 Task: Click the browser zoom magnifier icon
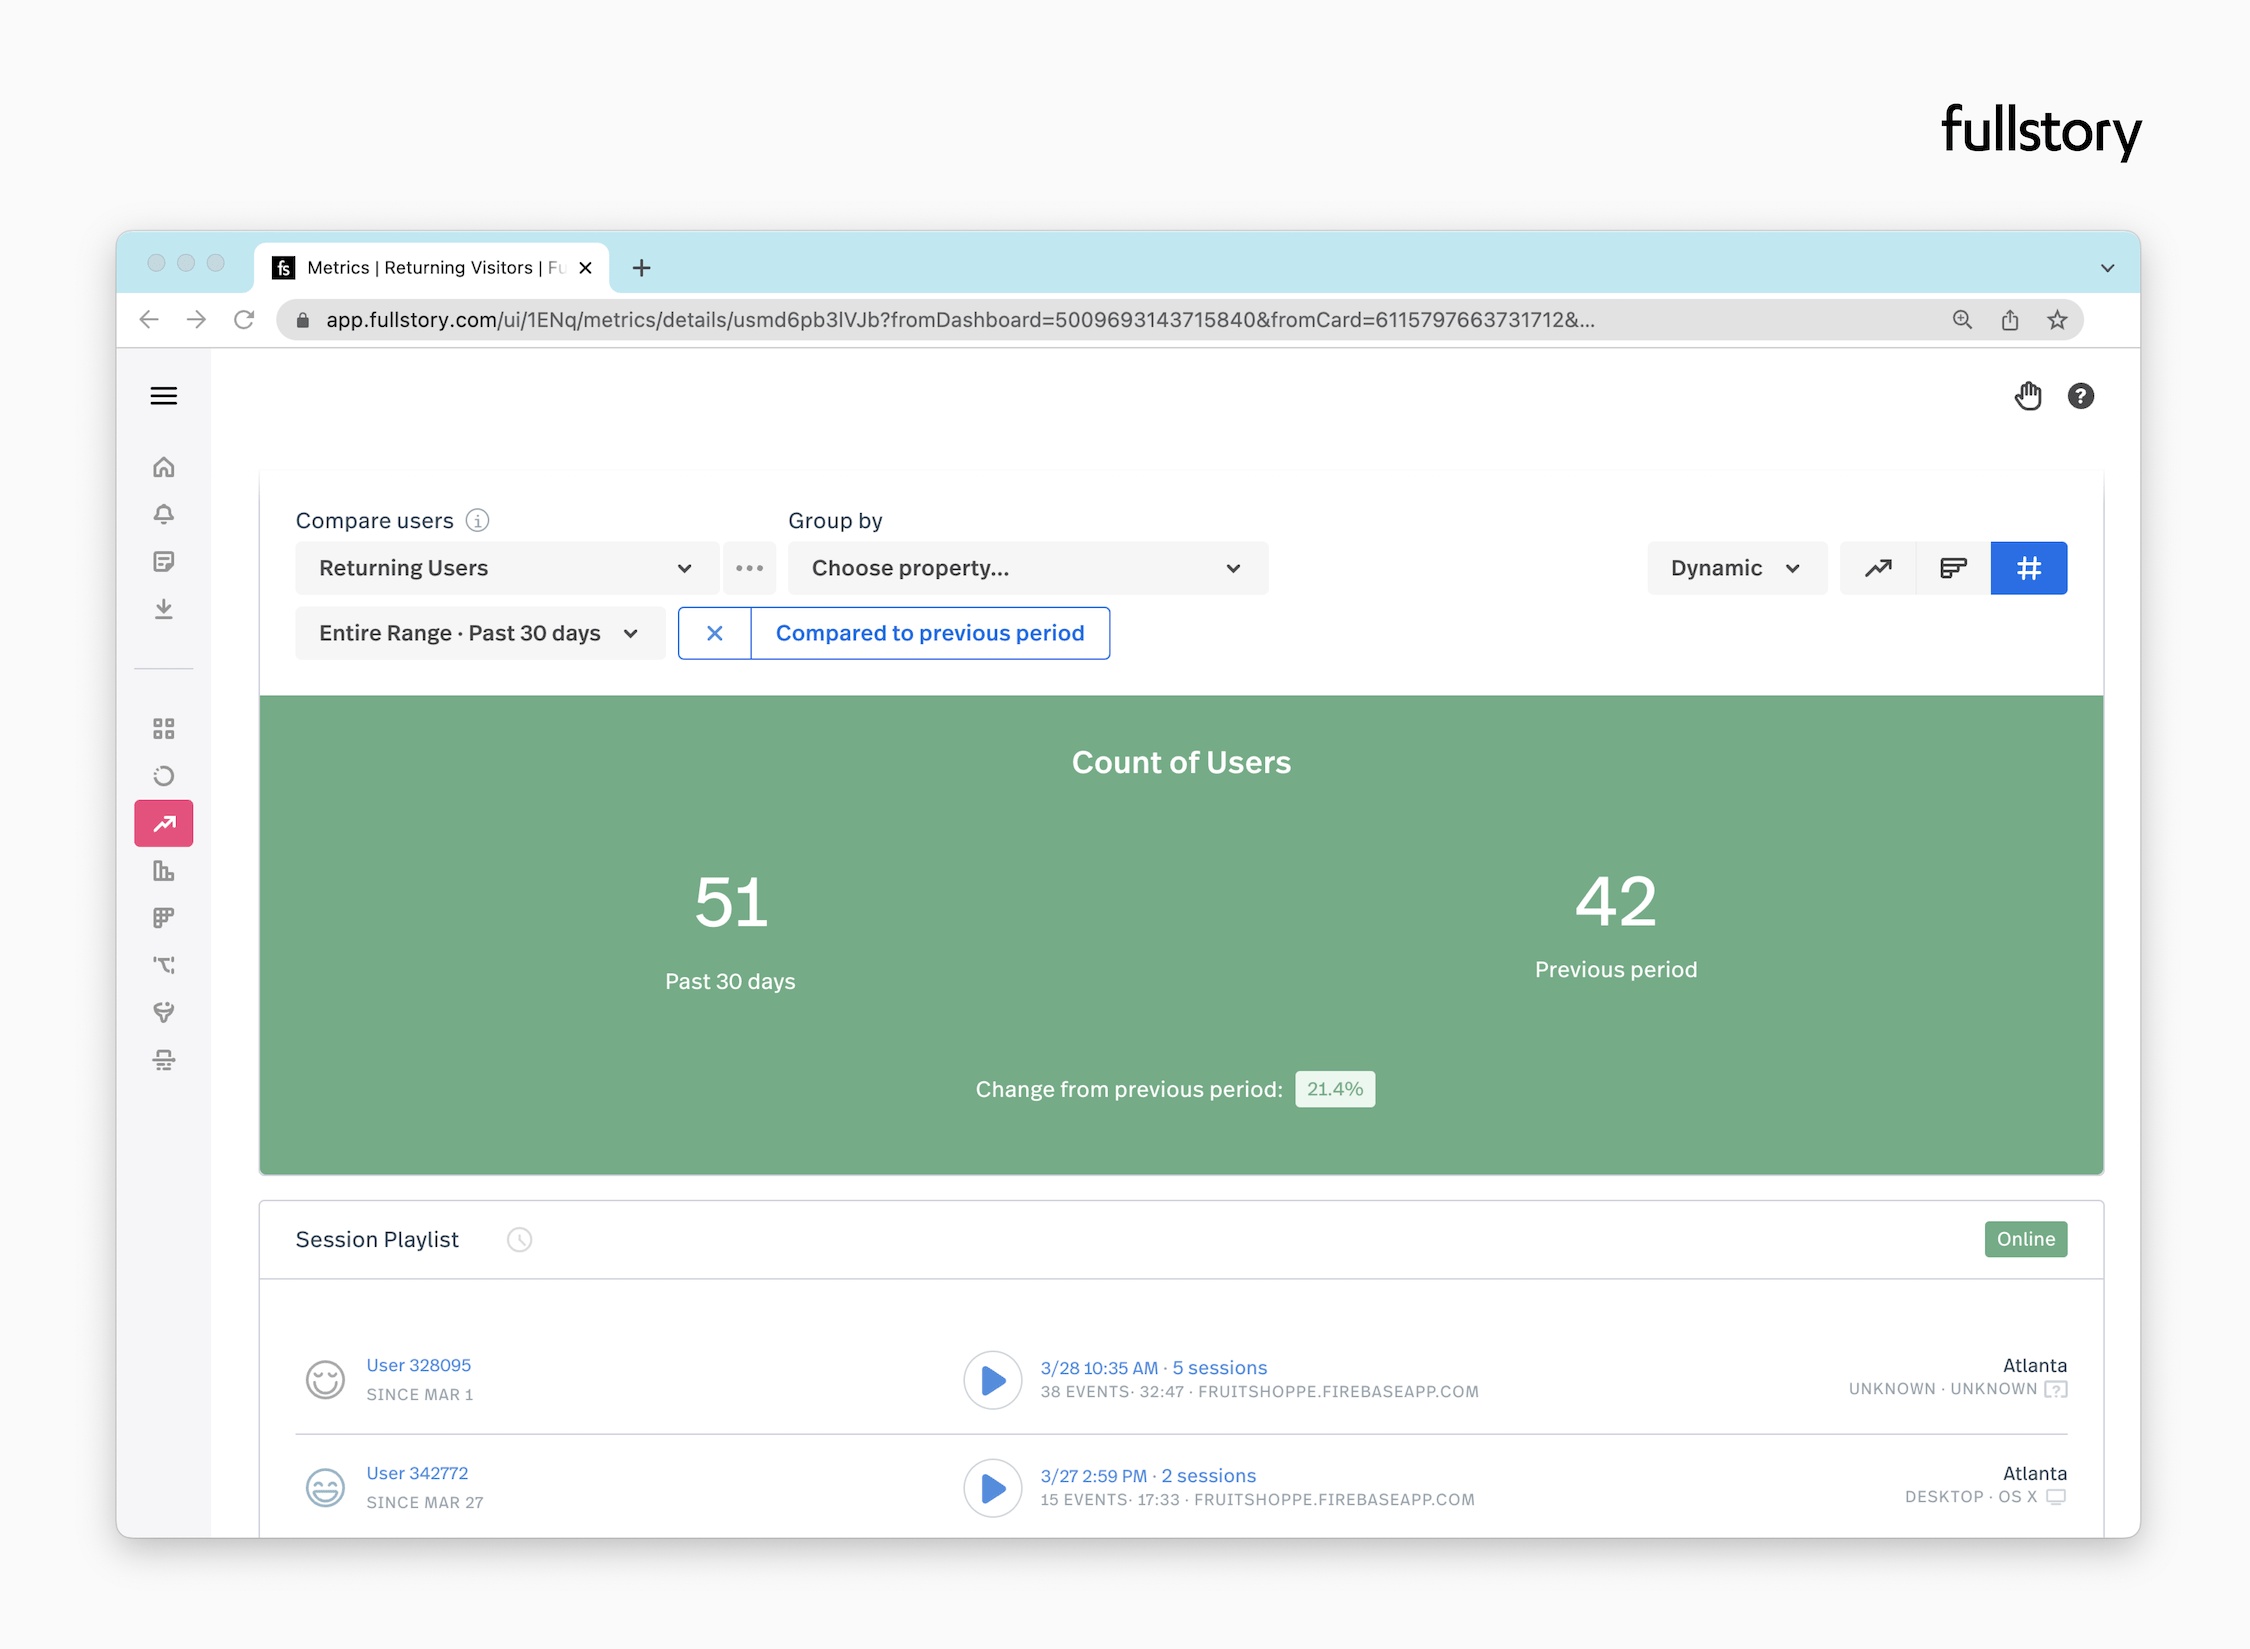[1962, 320]
